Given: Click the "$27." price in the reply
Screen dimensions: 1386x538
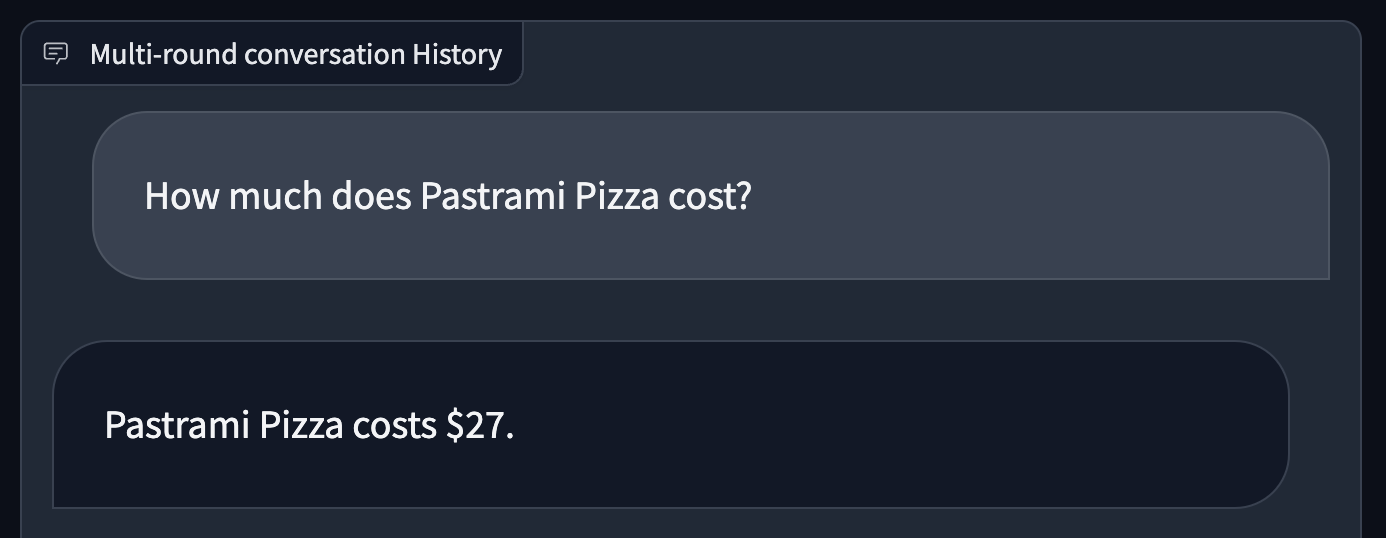Looking at the screenshot, I should tap(480, 426).
